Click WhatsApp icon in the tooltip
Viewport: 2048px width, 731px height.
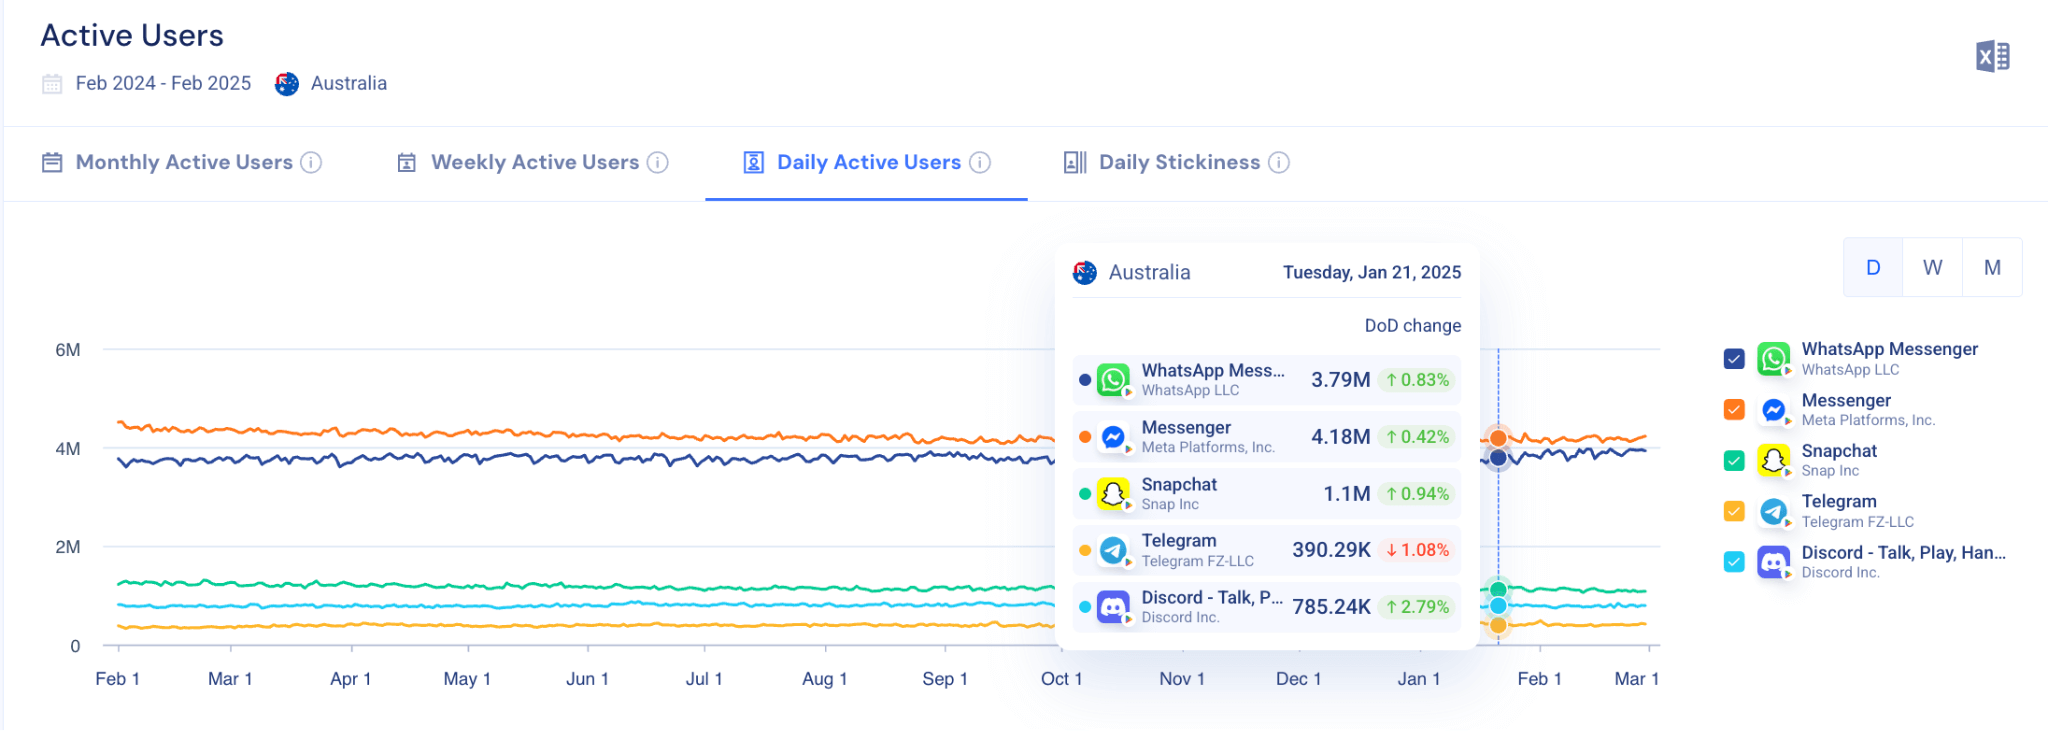point(1113,380)
